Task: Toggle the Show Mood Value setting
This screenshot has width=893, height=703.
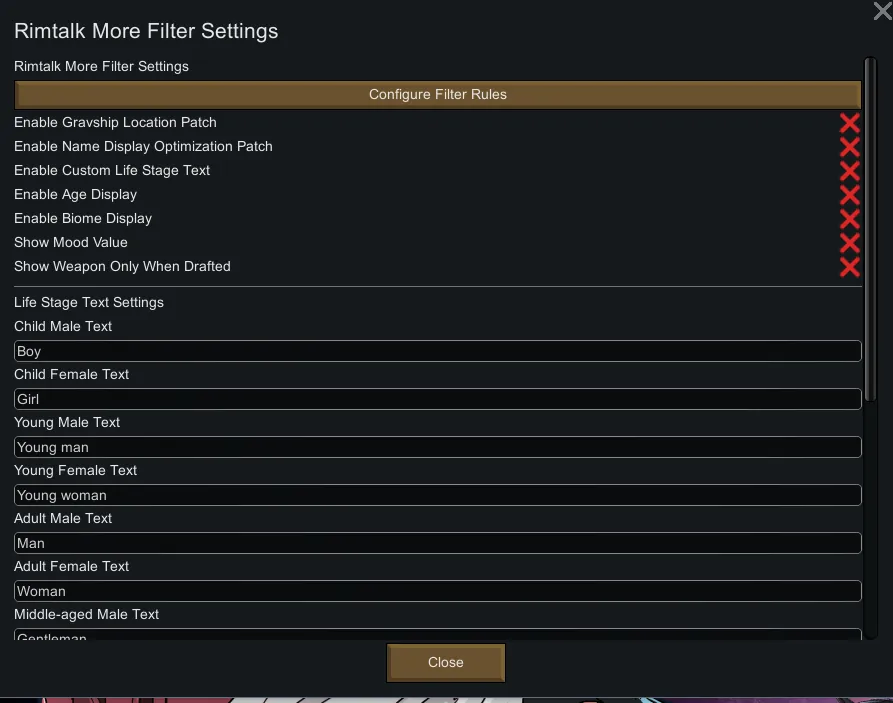Action: 849,243
